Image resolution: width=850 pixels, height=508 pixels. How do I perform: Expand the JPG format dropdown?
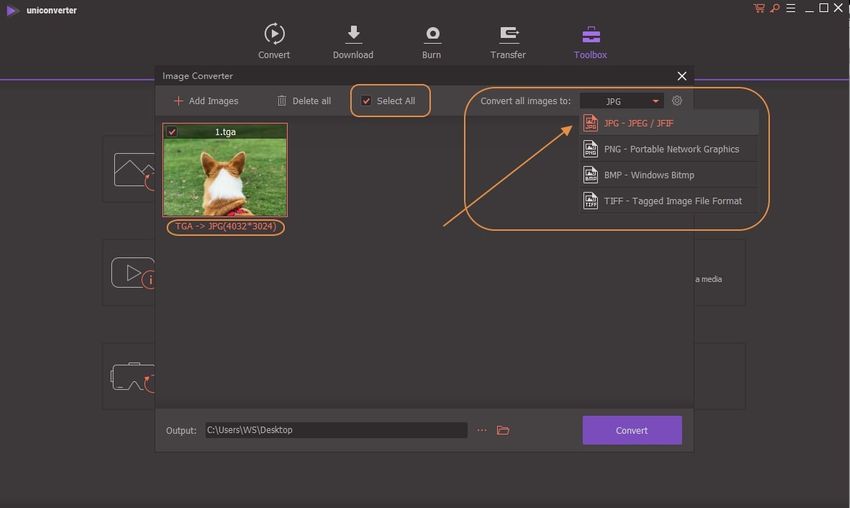tap(621, 101)
